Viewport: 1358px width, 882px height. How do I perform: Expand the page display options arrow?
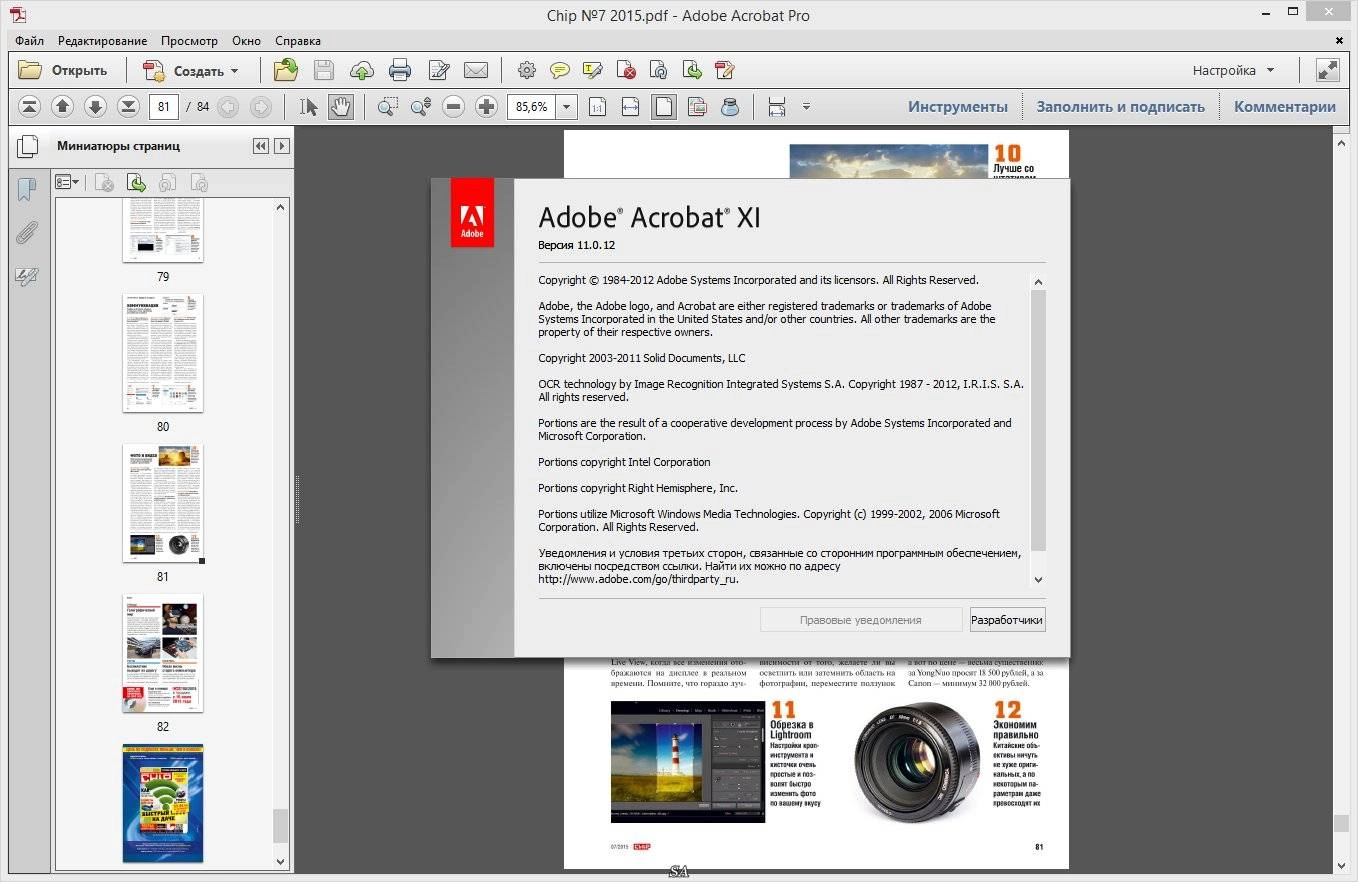(806, 107)
